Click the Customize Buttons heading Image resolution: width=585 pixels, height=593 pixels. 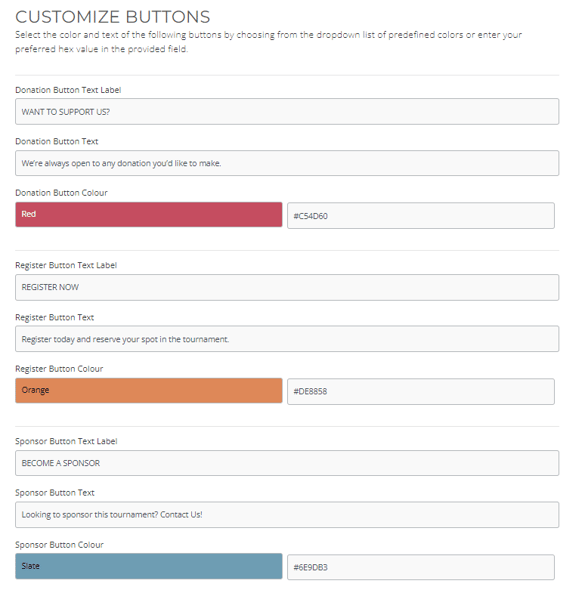[x=113, y=17]
